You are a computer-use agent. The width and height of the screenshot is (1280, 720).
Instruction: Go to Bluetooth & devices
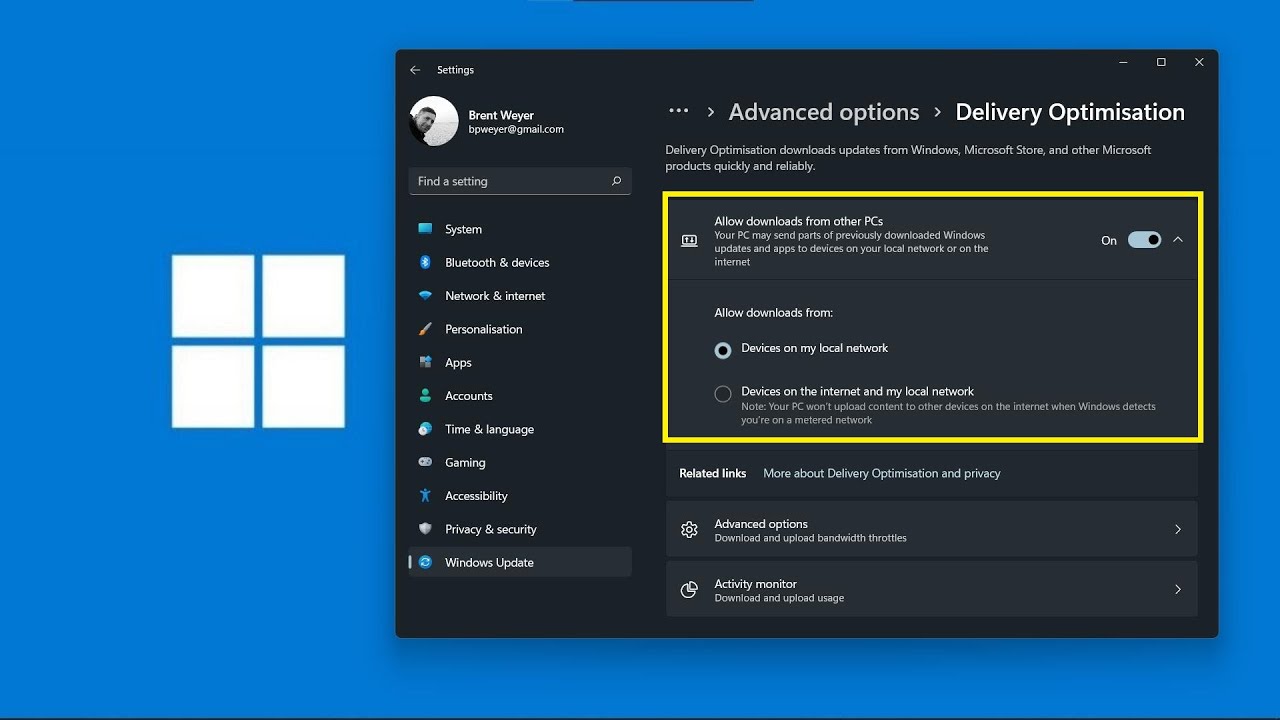pos(520,262)
